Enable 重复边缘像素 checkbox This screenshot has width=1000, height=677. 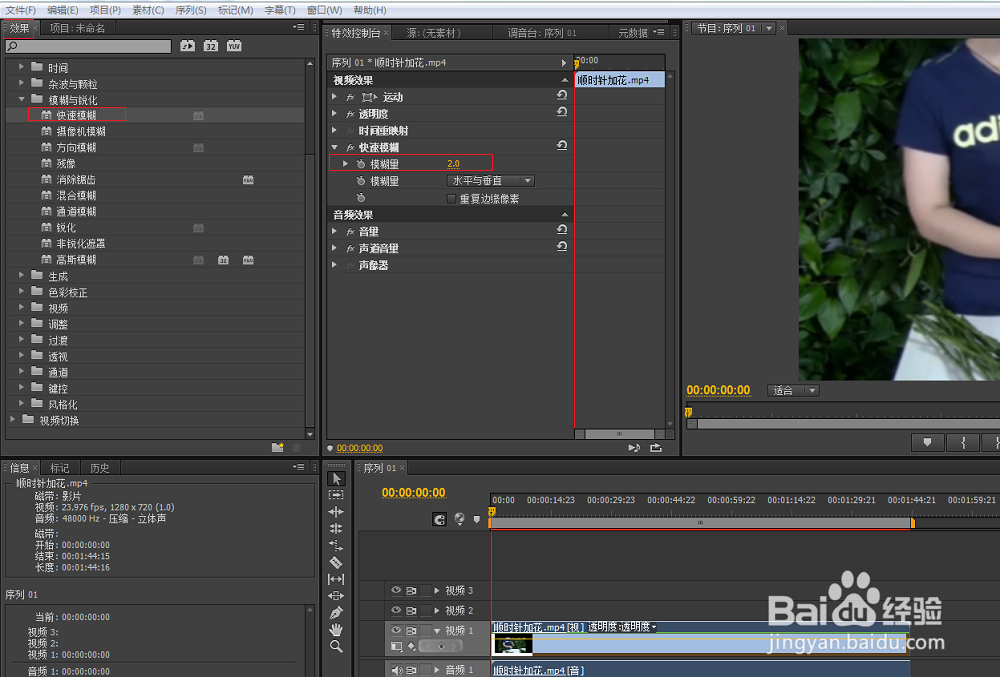coord(452,199)
